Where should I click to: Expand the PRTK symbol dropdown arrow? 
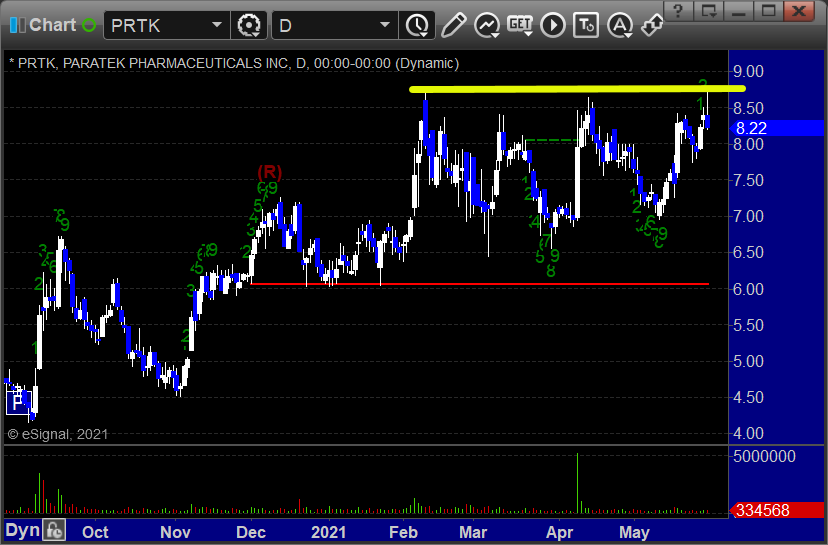(x=217, y=24)
